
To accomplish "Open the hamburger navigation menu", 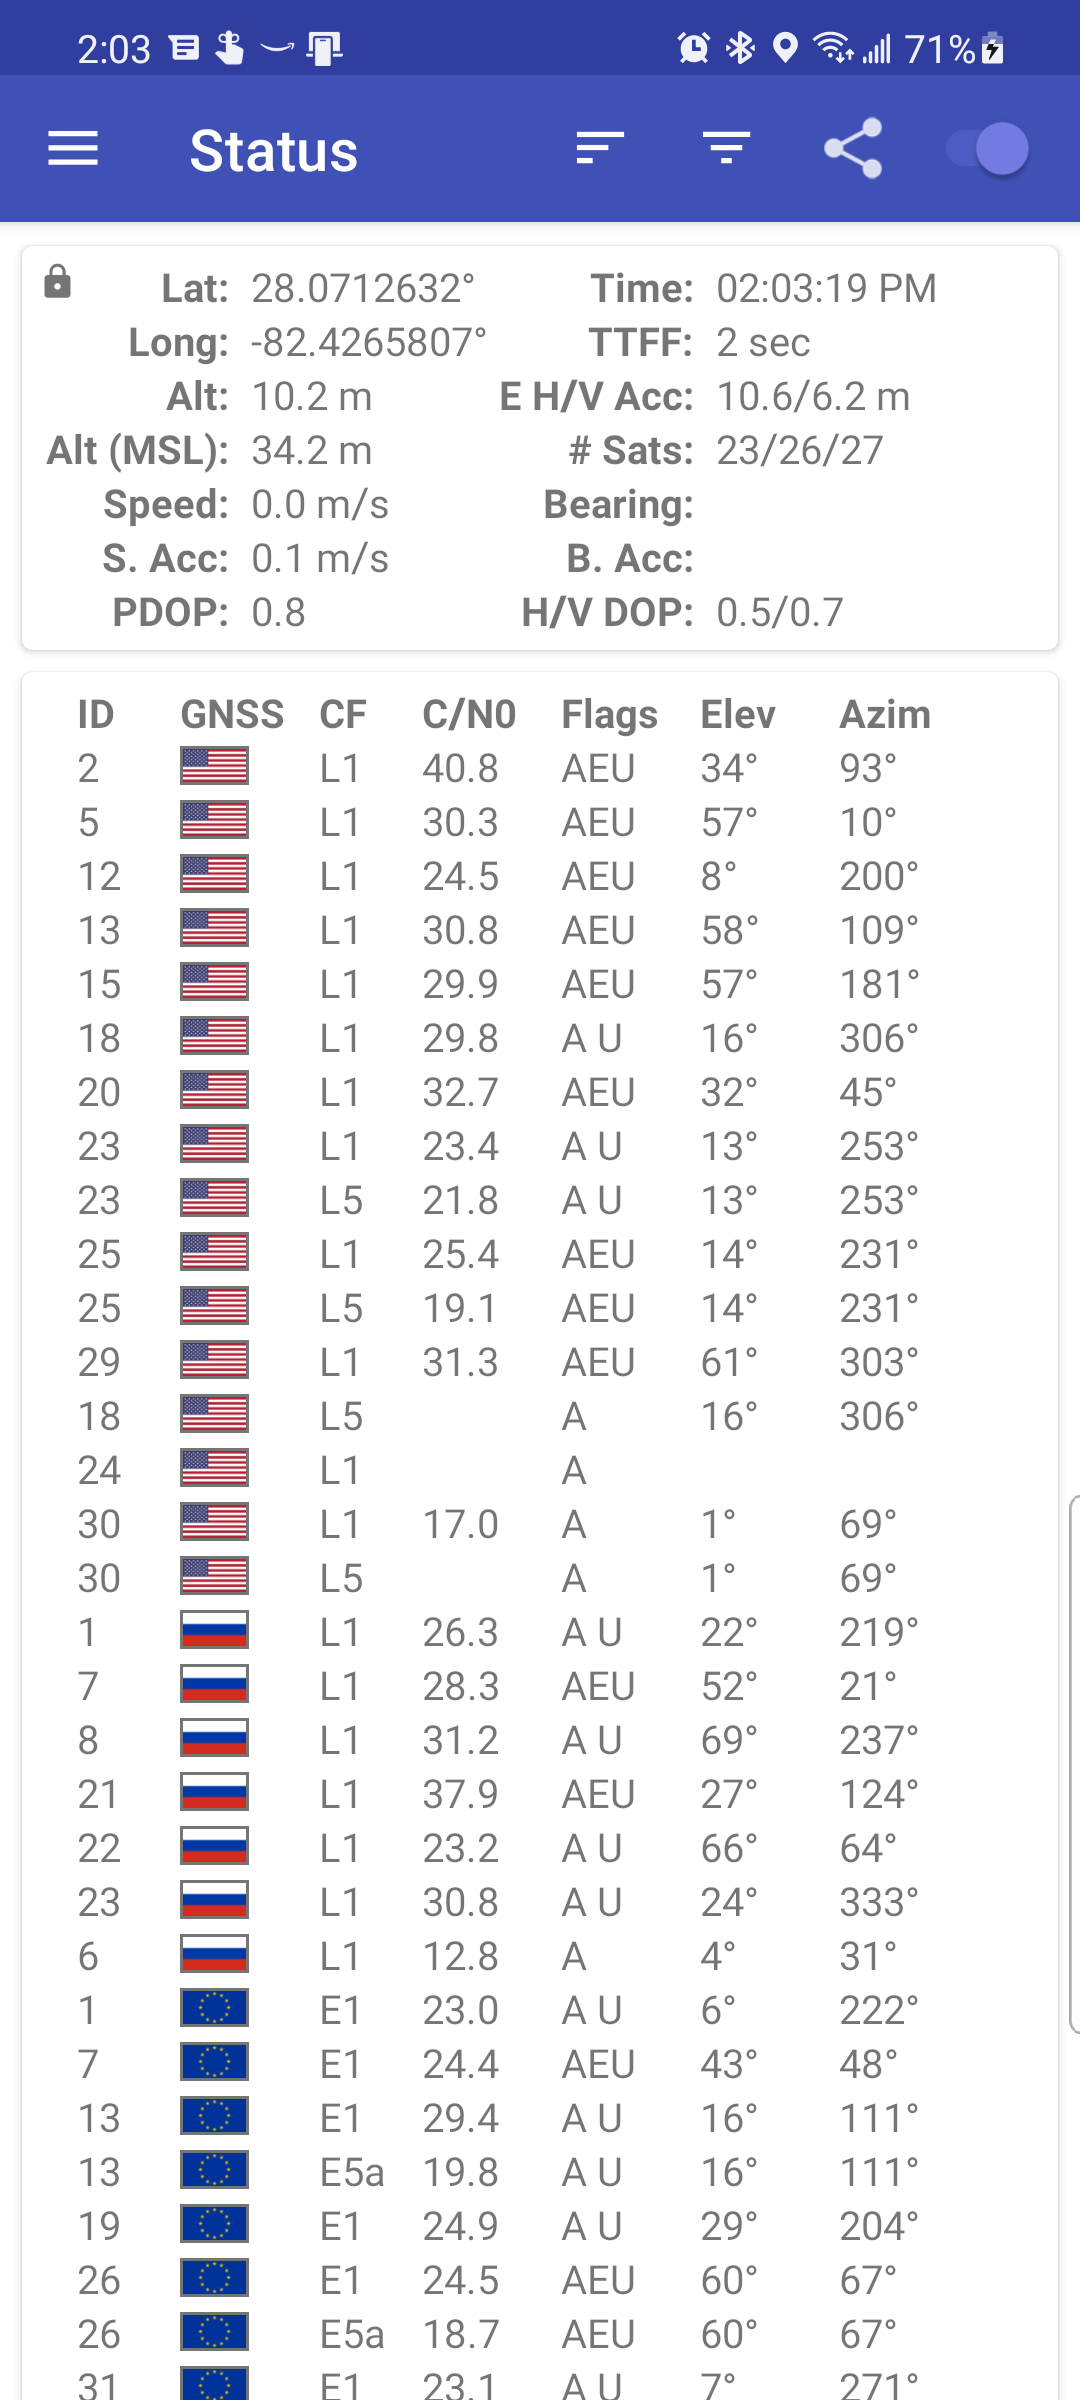I will point(73,149).
